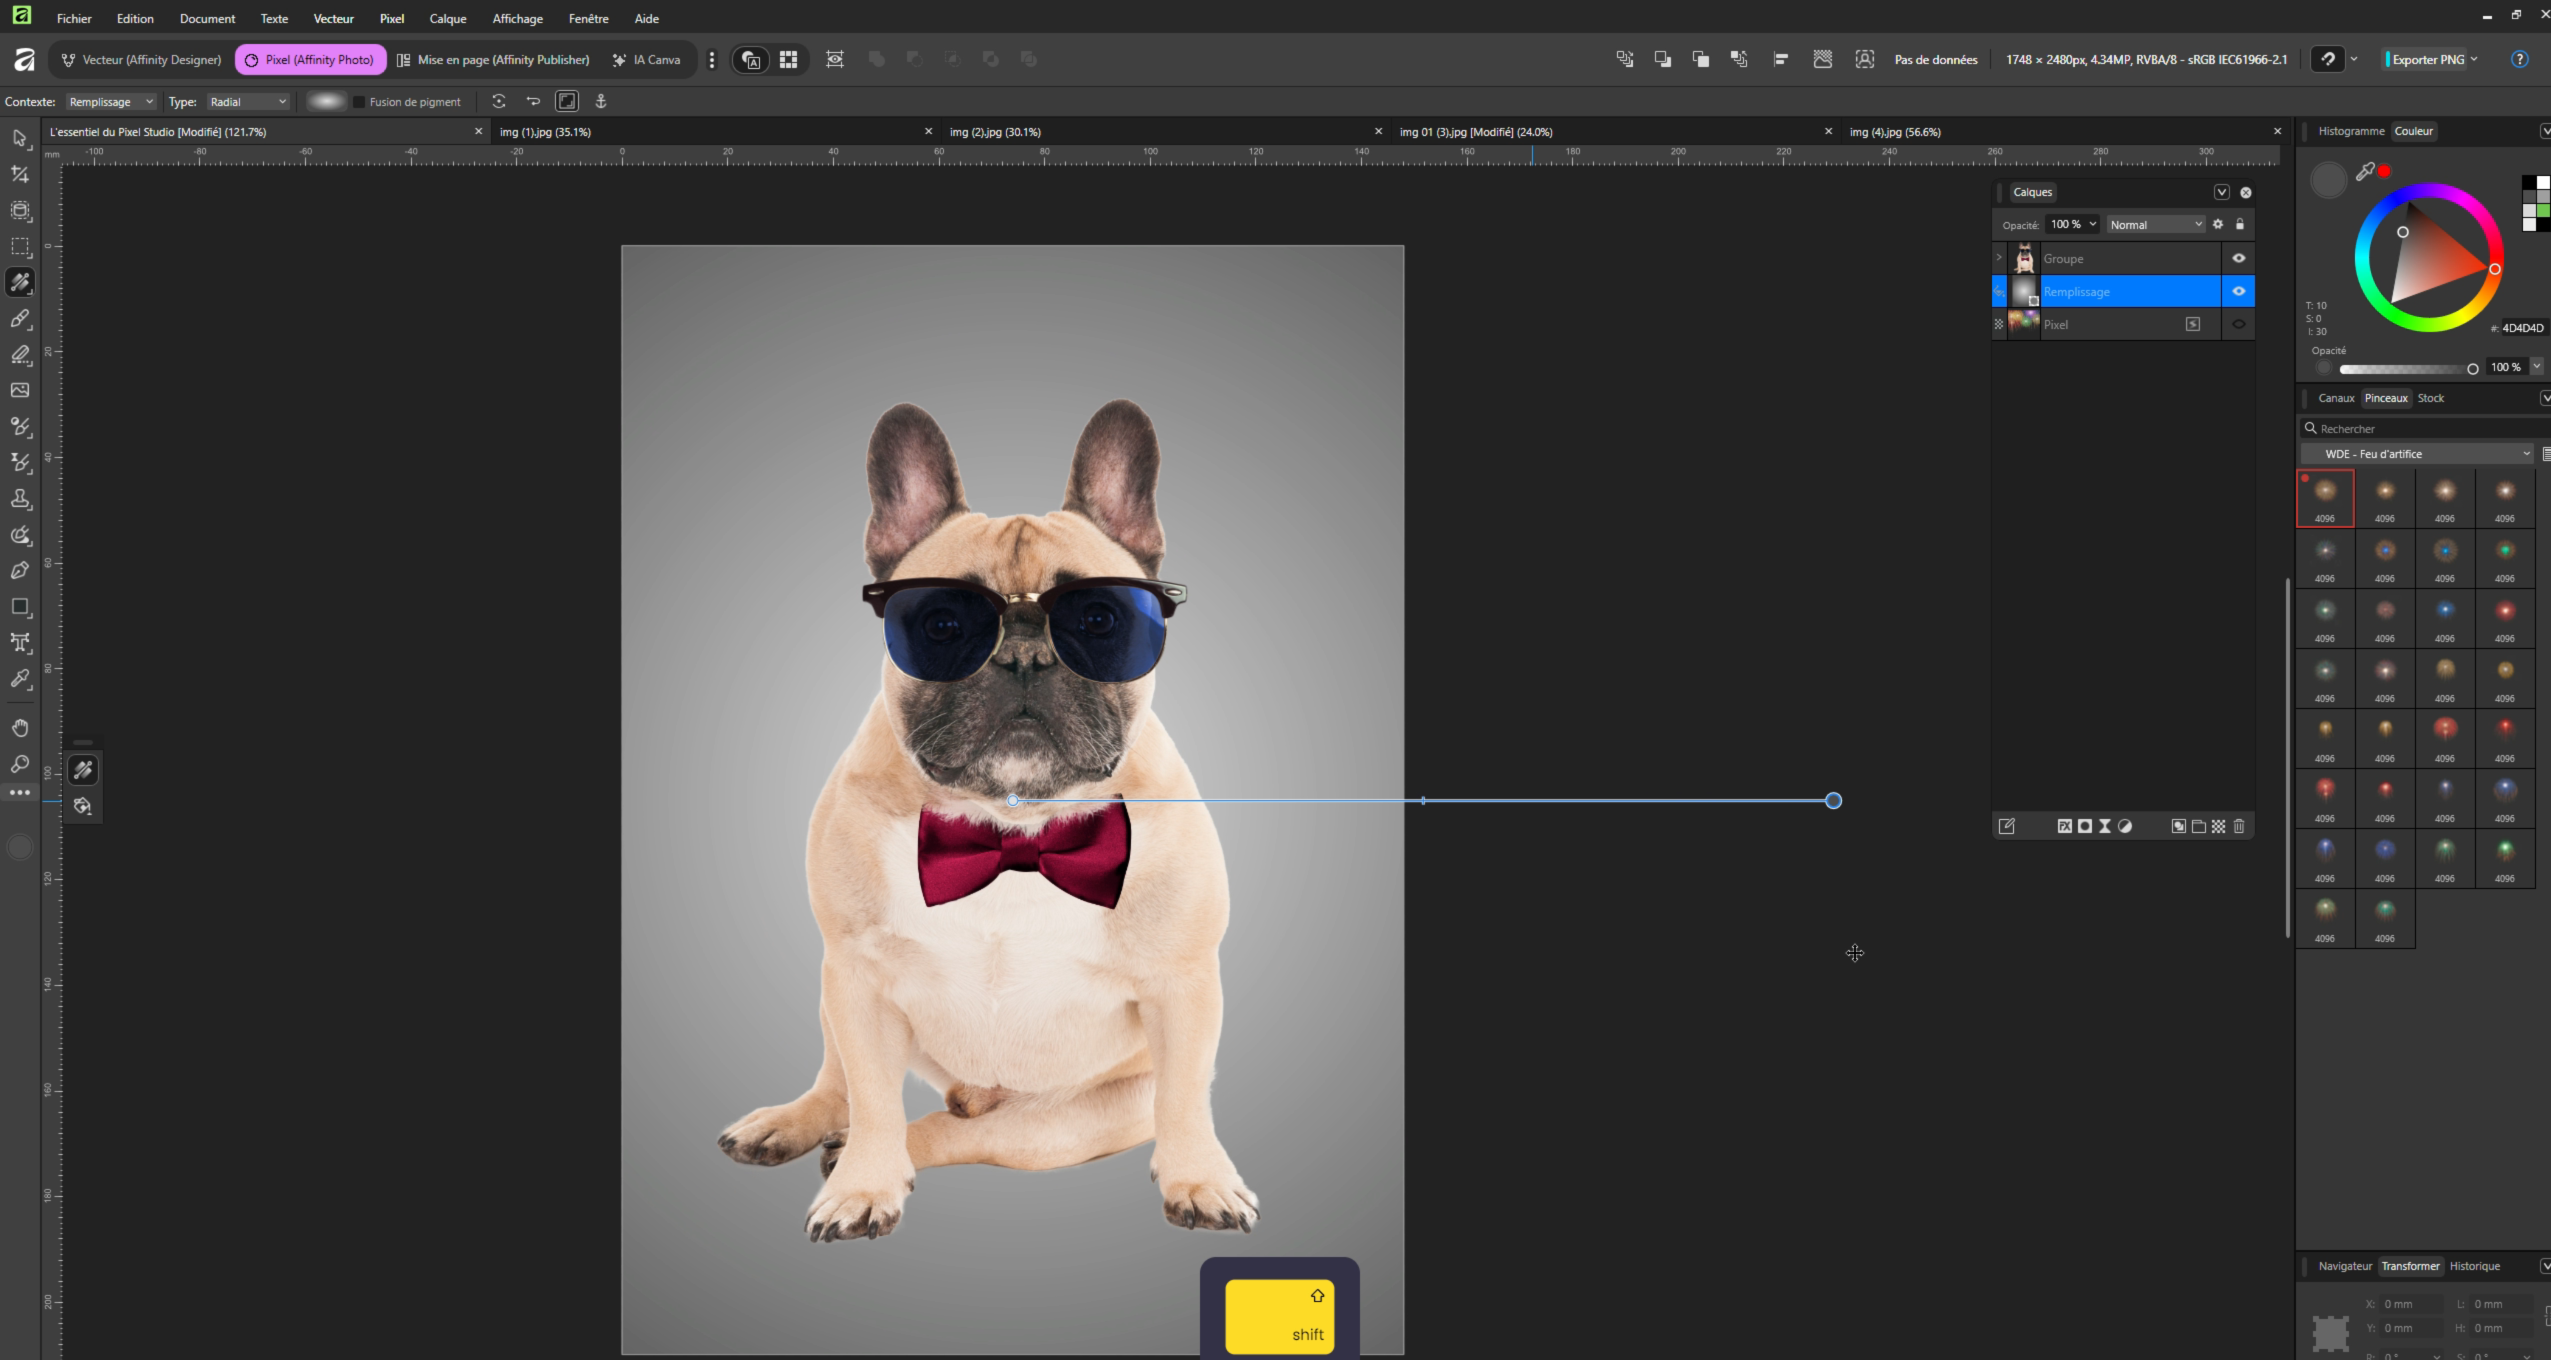The image size is (2551, 1360).
Task: Select the Hand pan tool
Action: 20,728
